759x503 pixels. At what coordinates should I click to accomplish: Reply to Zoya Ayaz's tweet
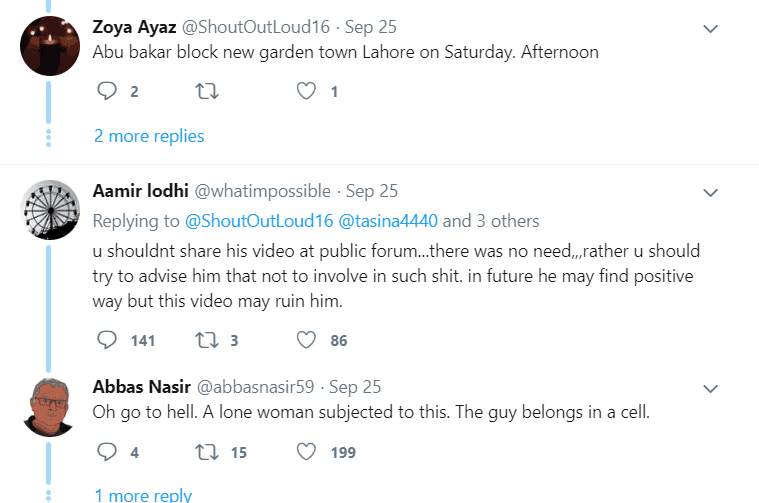(107, 92)
